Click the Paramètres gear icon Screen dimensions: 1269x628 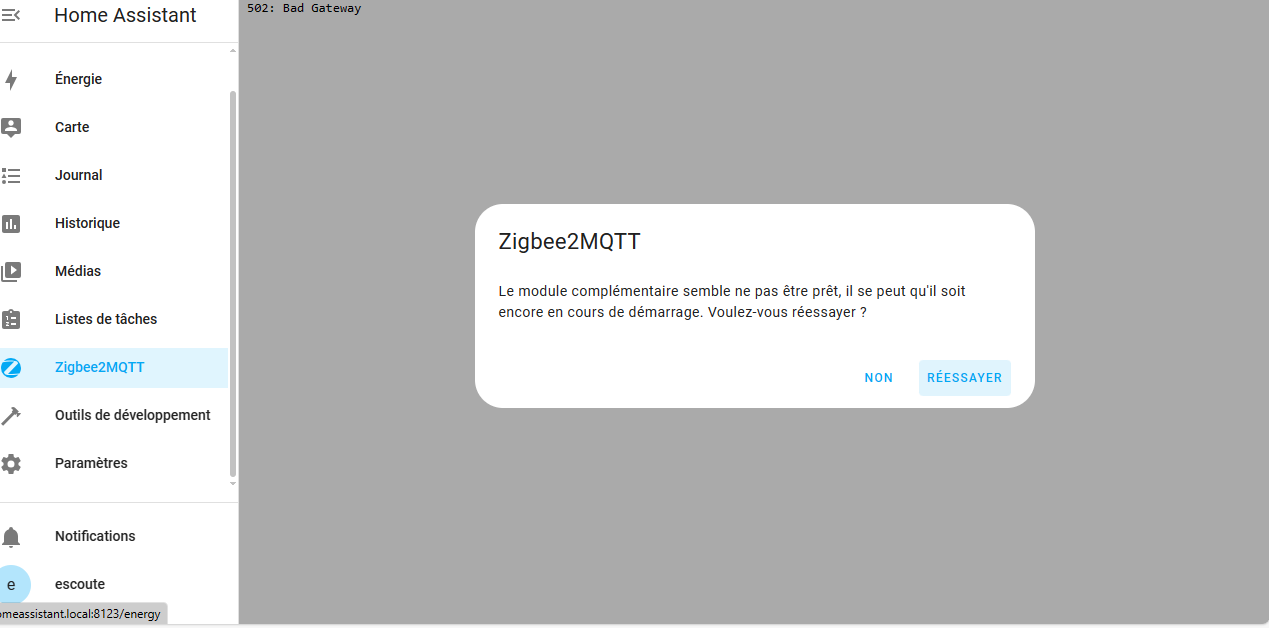click(x=11, y=463)
